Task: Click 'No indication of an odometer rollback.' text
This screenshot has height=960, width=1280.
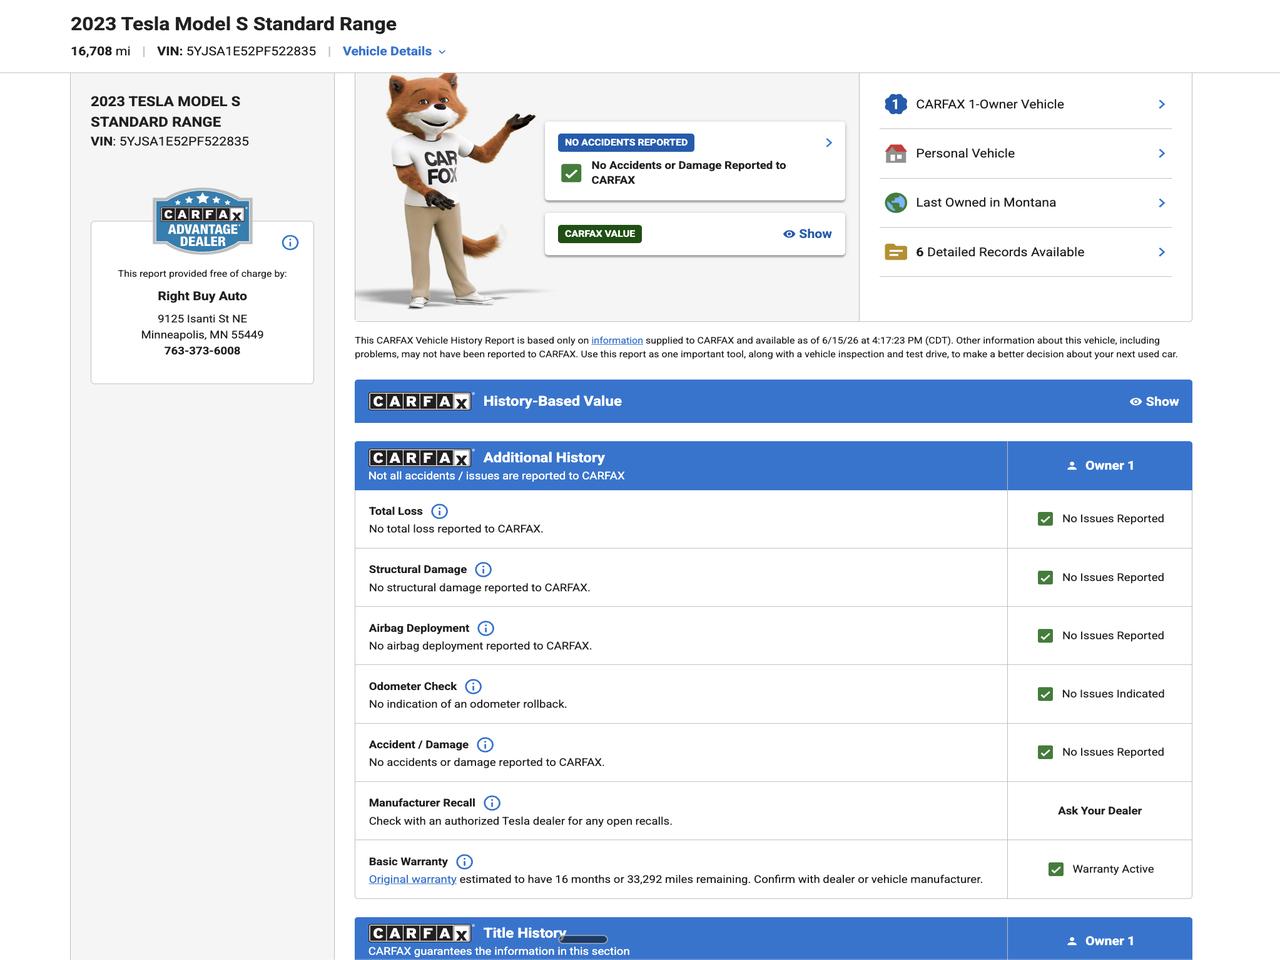Action: [468, 704]
